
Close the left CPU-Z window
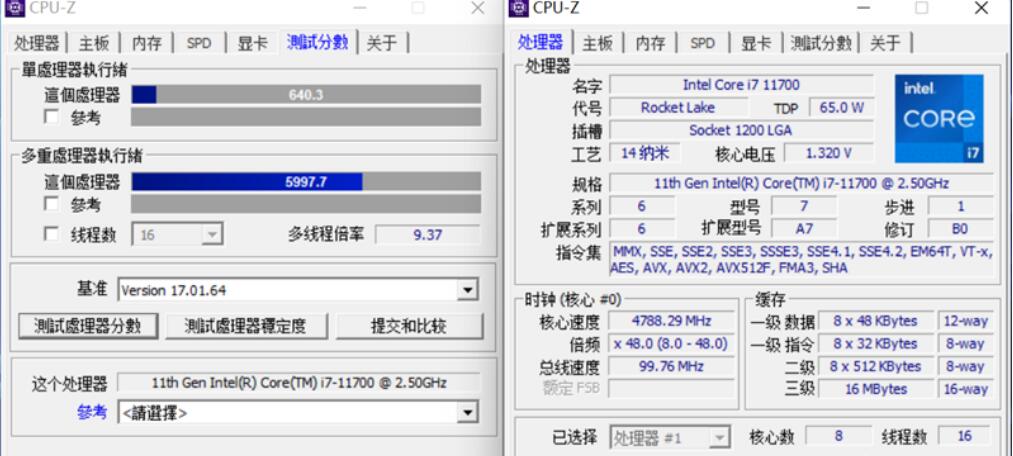[477, 8]
